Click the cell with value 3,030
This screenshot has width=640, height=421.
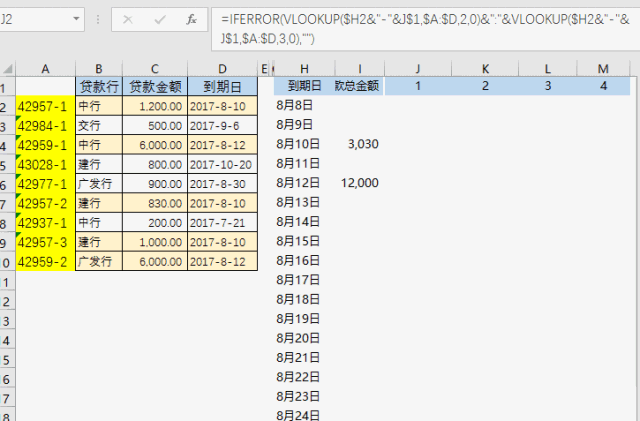[358, 144]
